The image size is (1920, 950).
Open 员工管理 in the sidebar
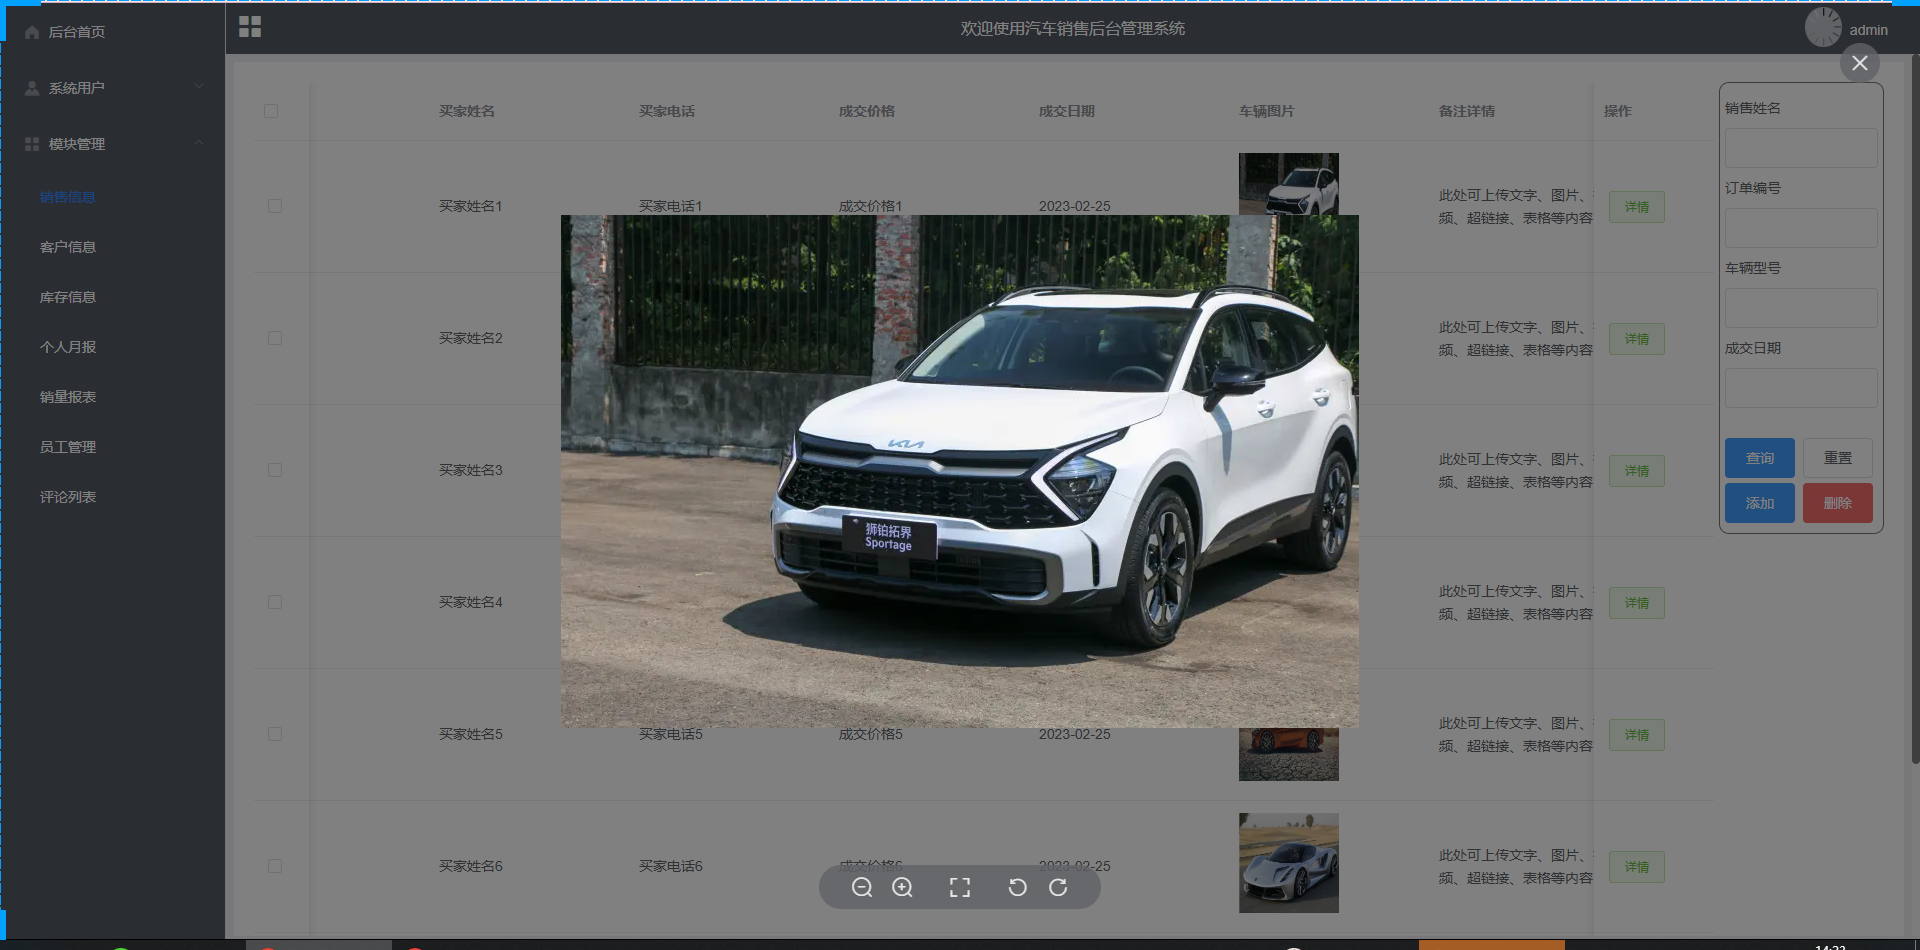68,447
